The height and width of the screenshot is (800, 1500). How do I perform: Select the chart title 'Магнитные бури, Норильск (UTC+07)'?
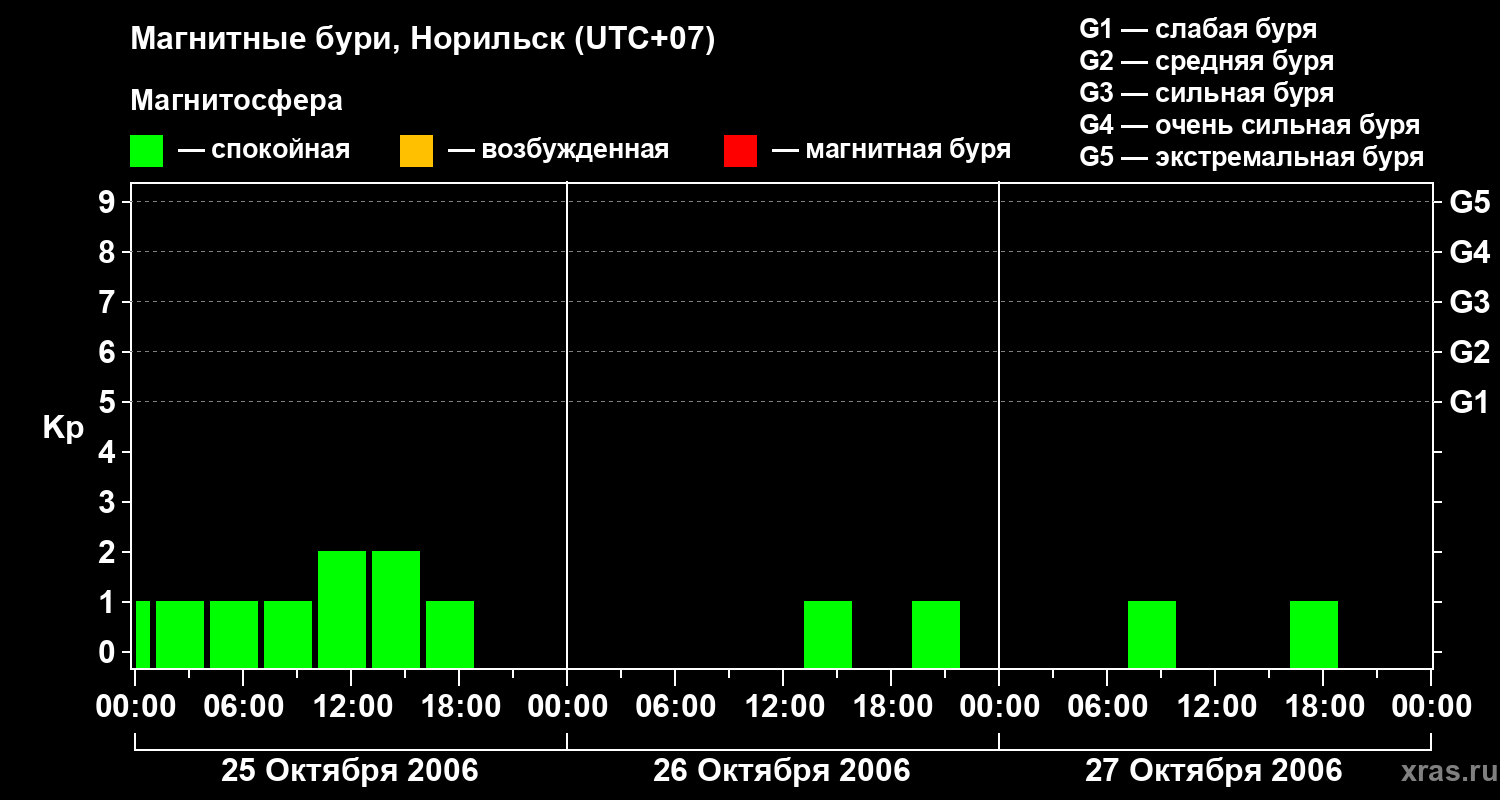423,40
